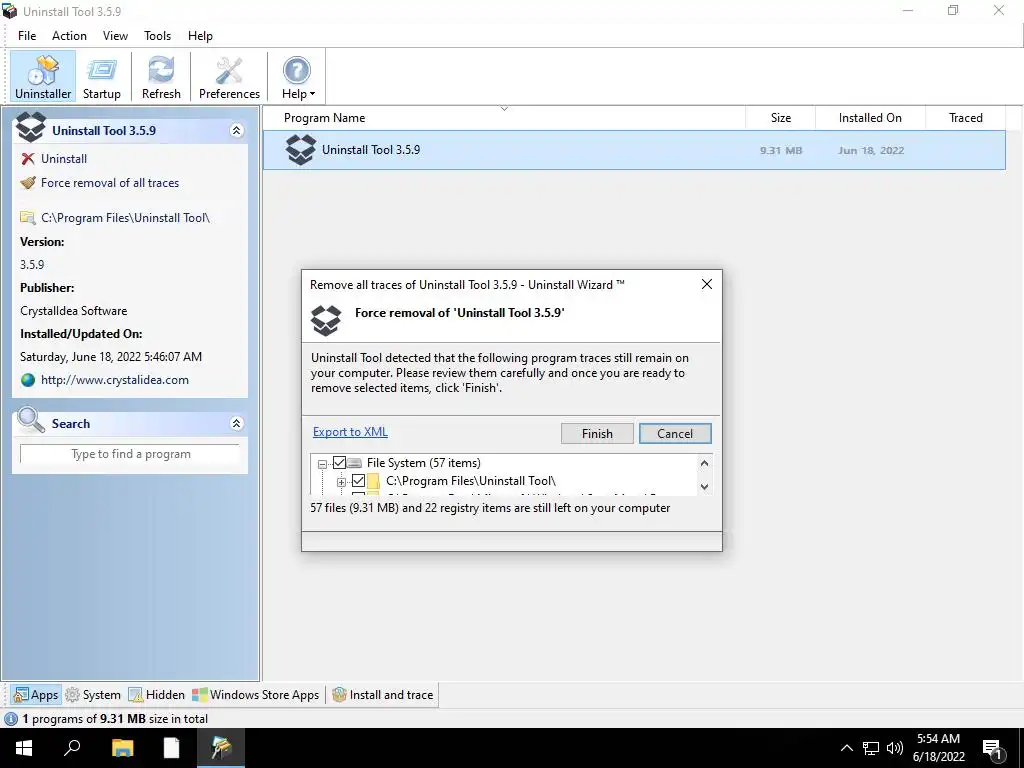Viewport: 1024px width, 768px height.
Task: Show hidden system tray icons
Action: (x=846, y=748)
